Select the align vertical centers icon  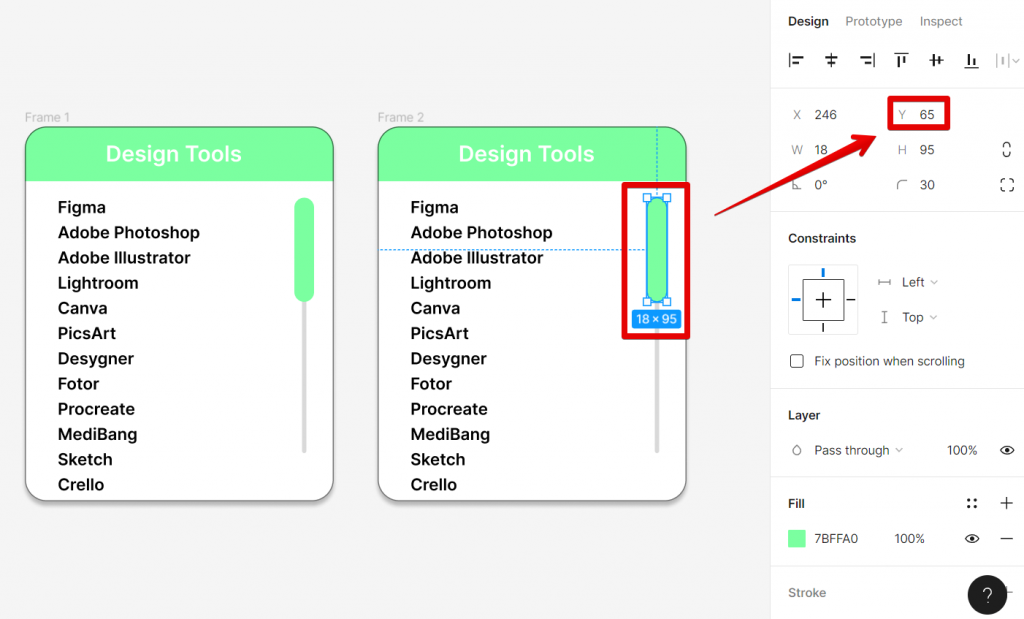936,60
